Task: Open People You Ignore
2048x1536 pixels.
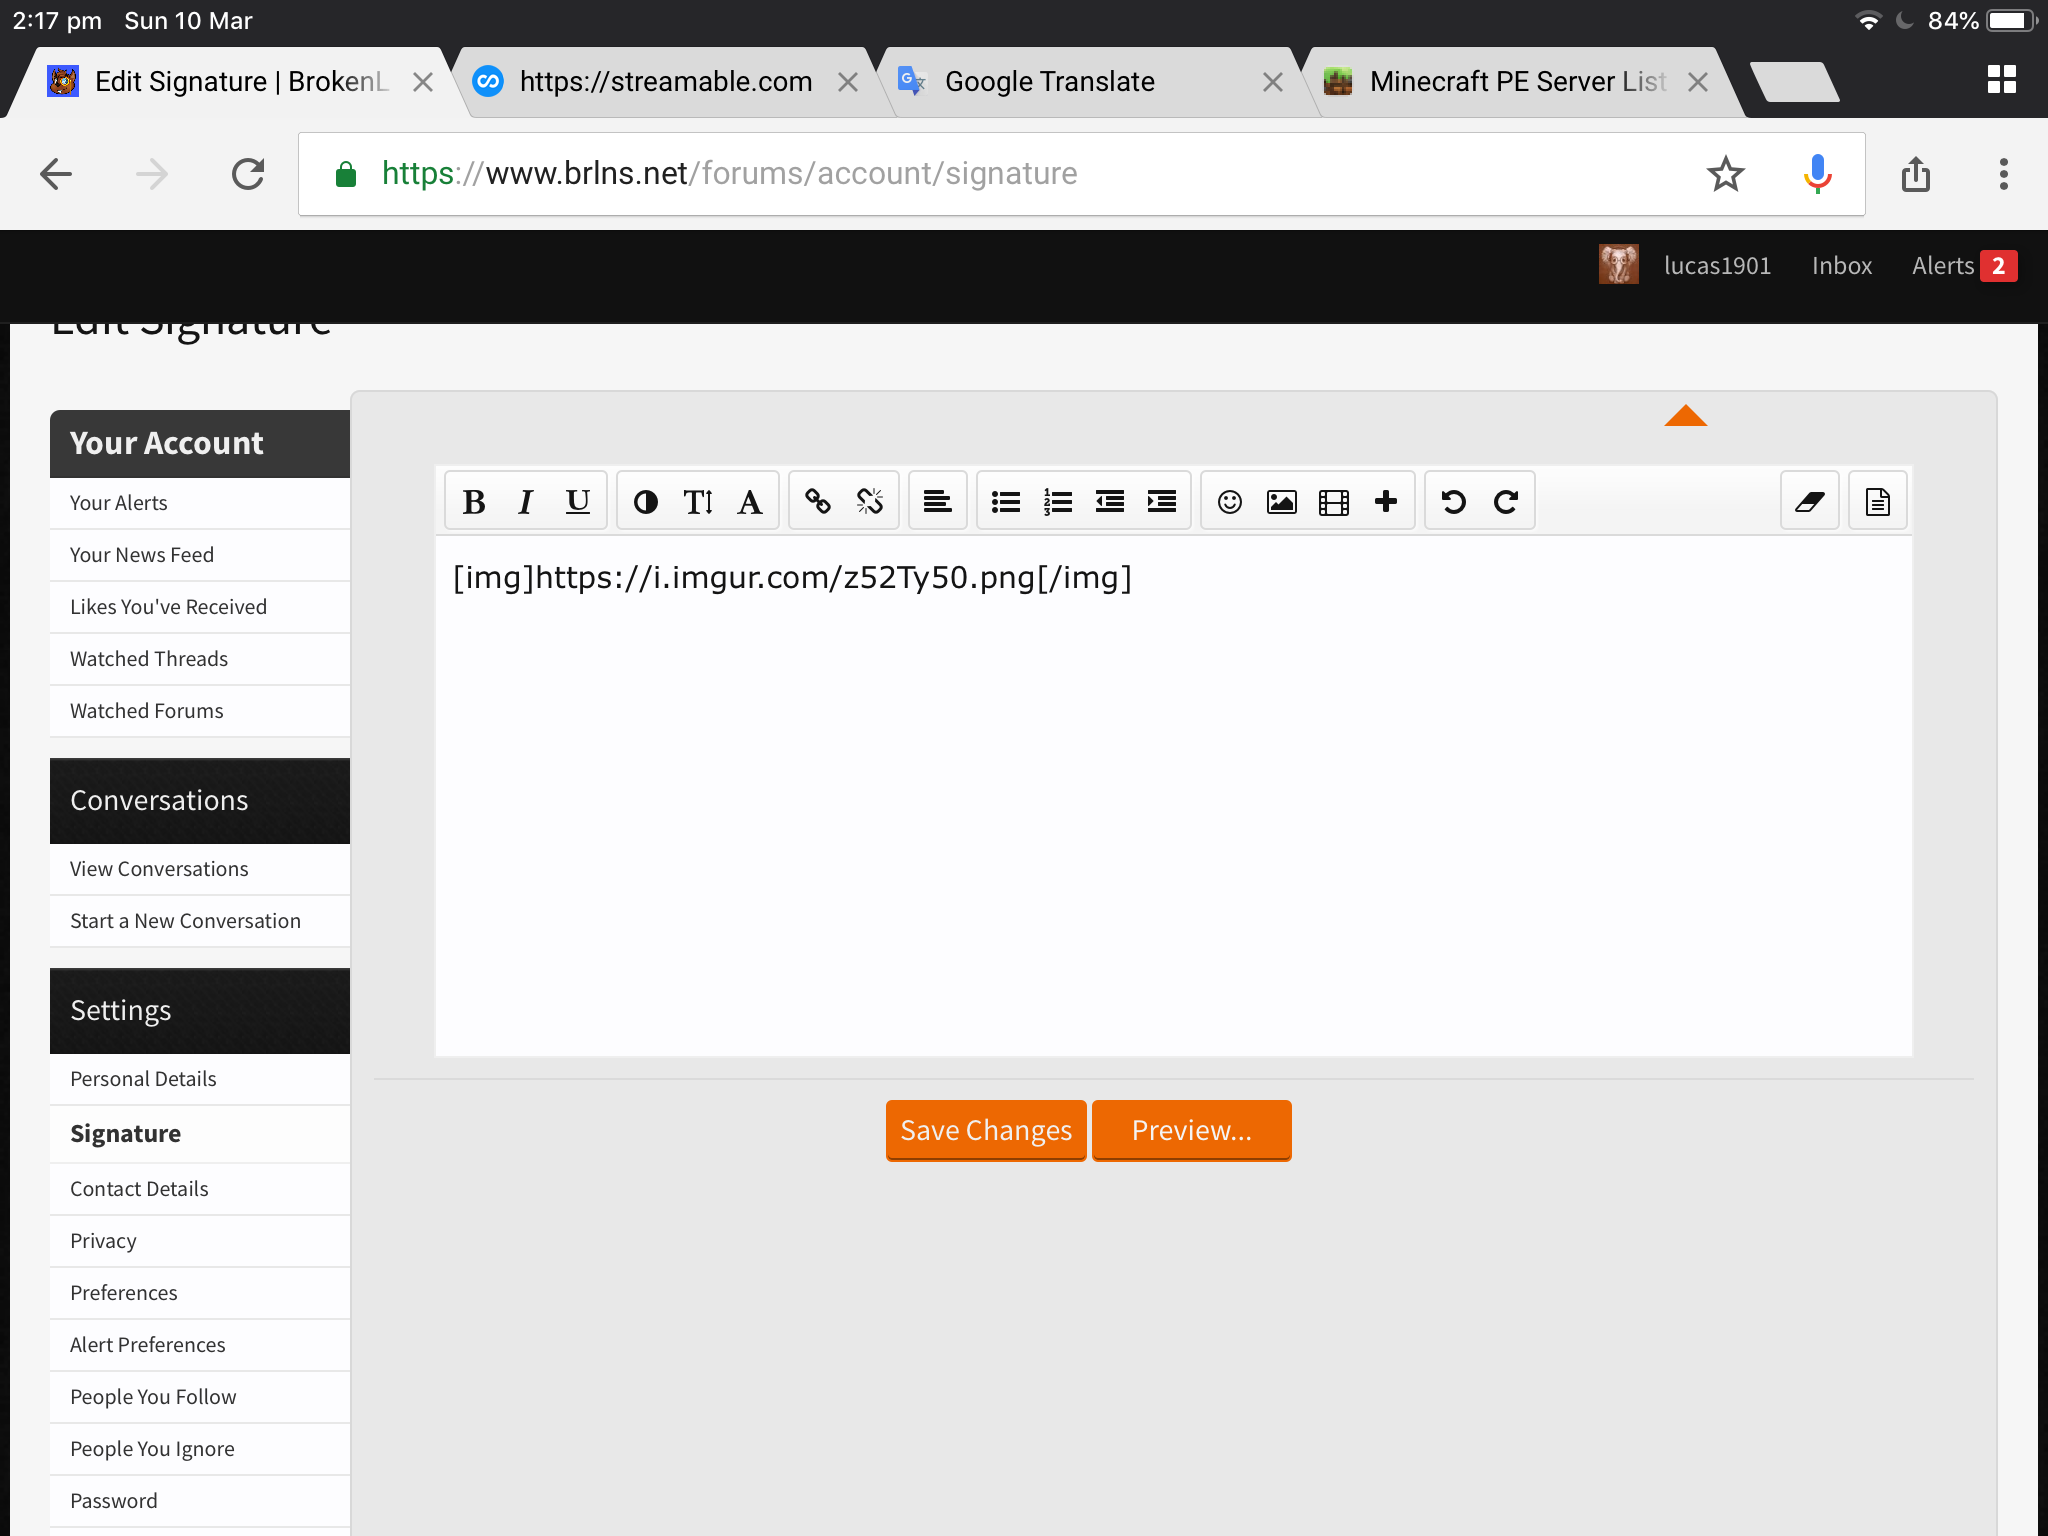Action: (200, 1449)
